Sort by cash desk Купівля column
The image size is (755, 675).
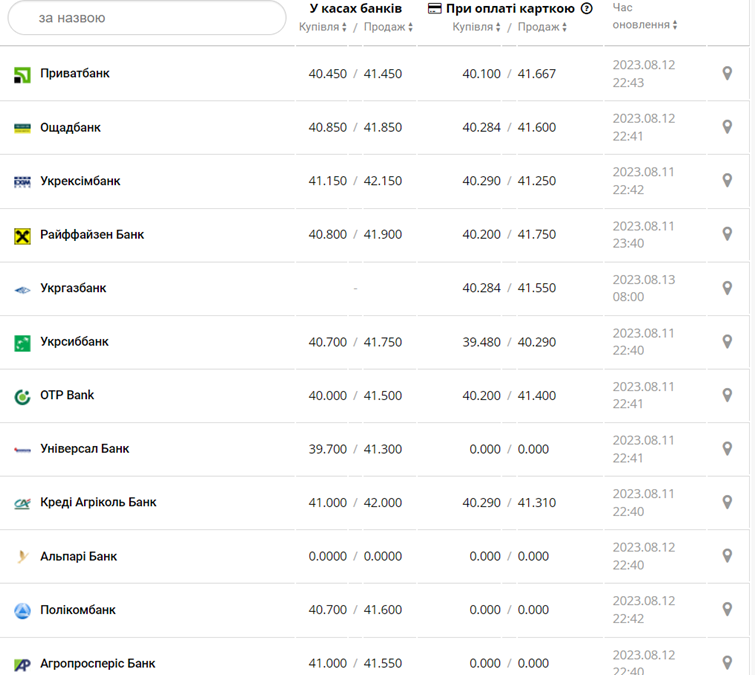[323, 27]
